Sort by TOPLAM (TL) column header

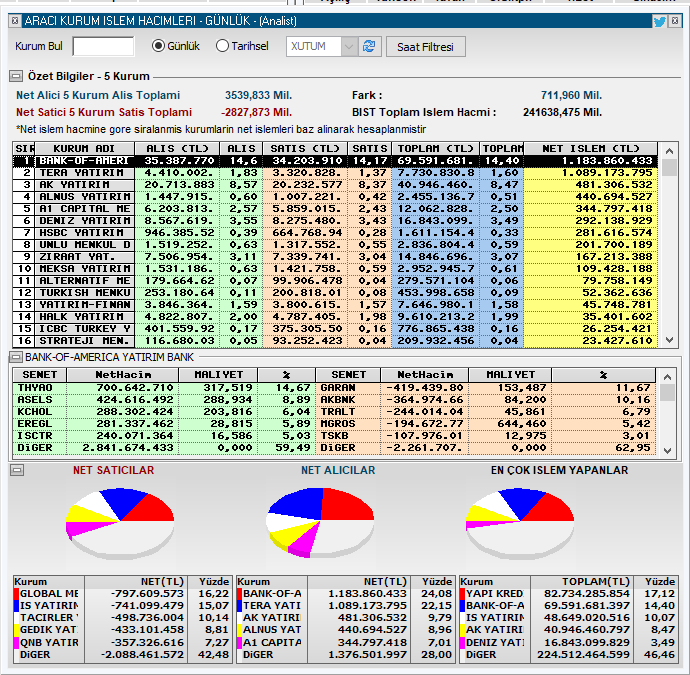pos(435,148)
